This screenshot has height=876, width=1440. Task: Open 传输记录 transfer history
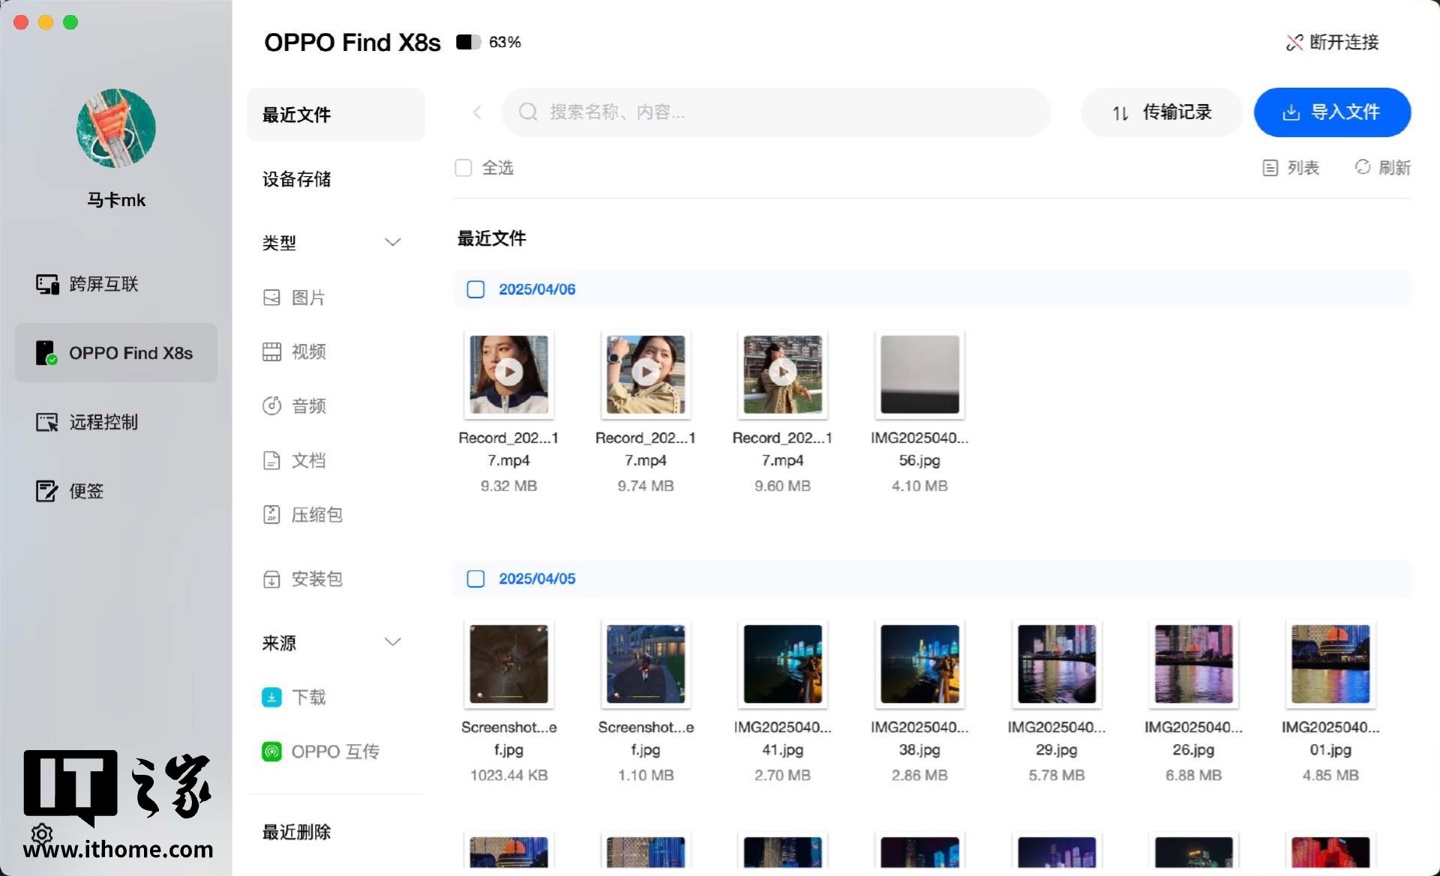click(1161, 113)
